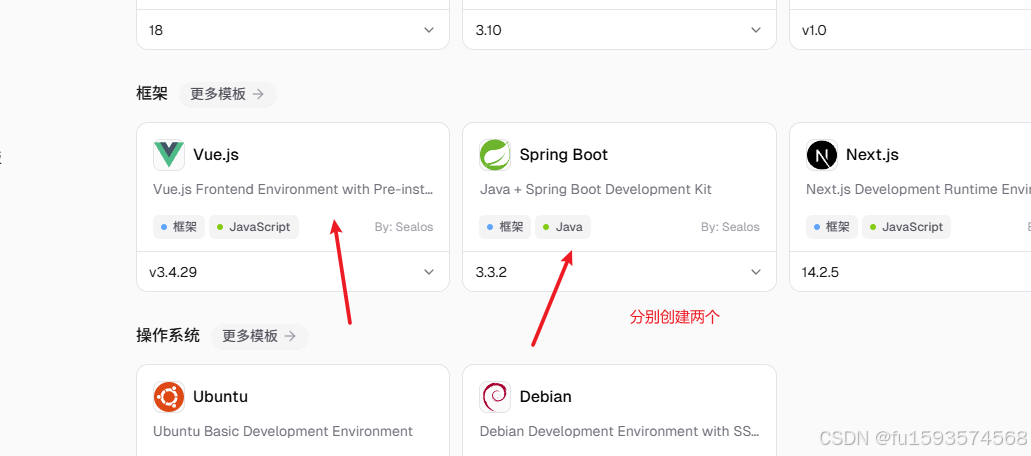Click the Java + Spring Boot Development Kit text

click(596, 189)
